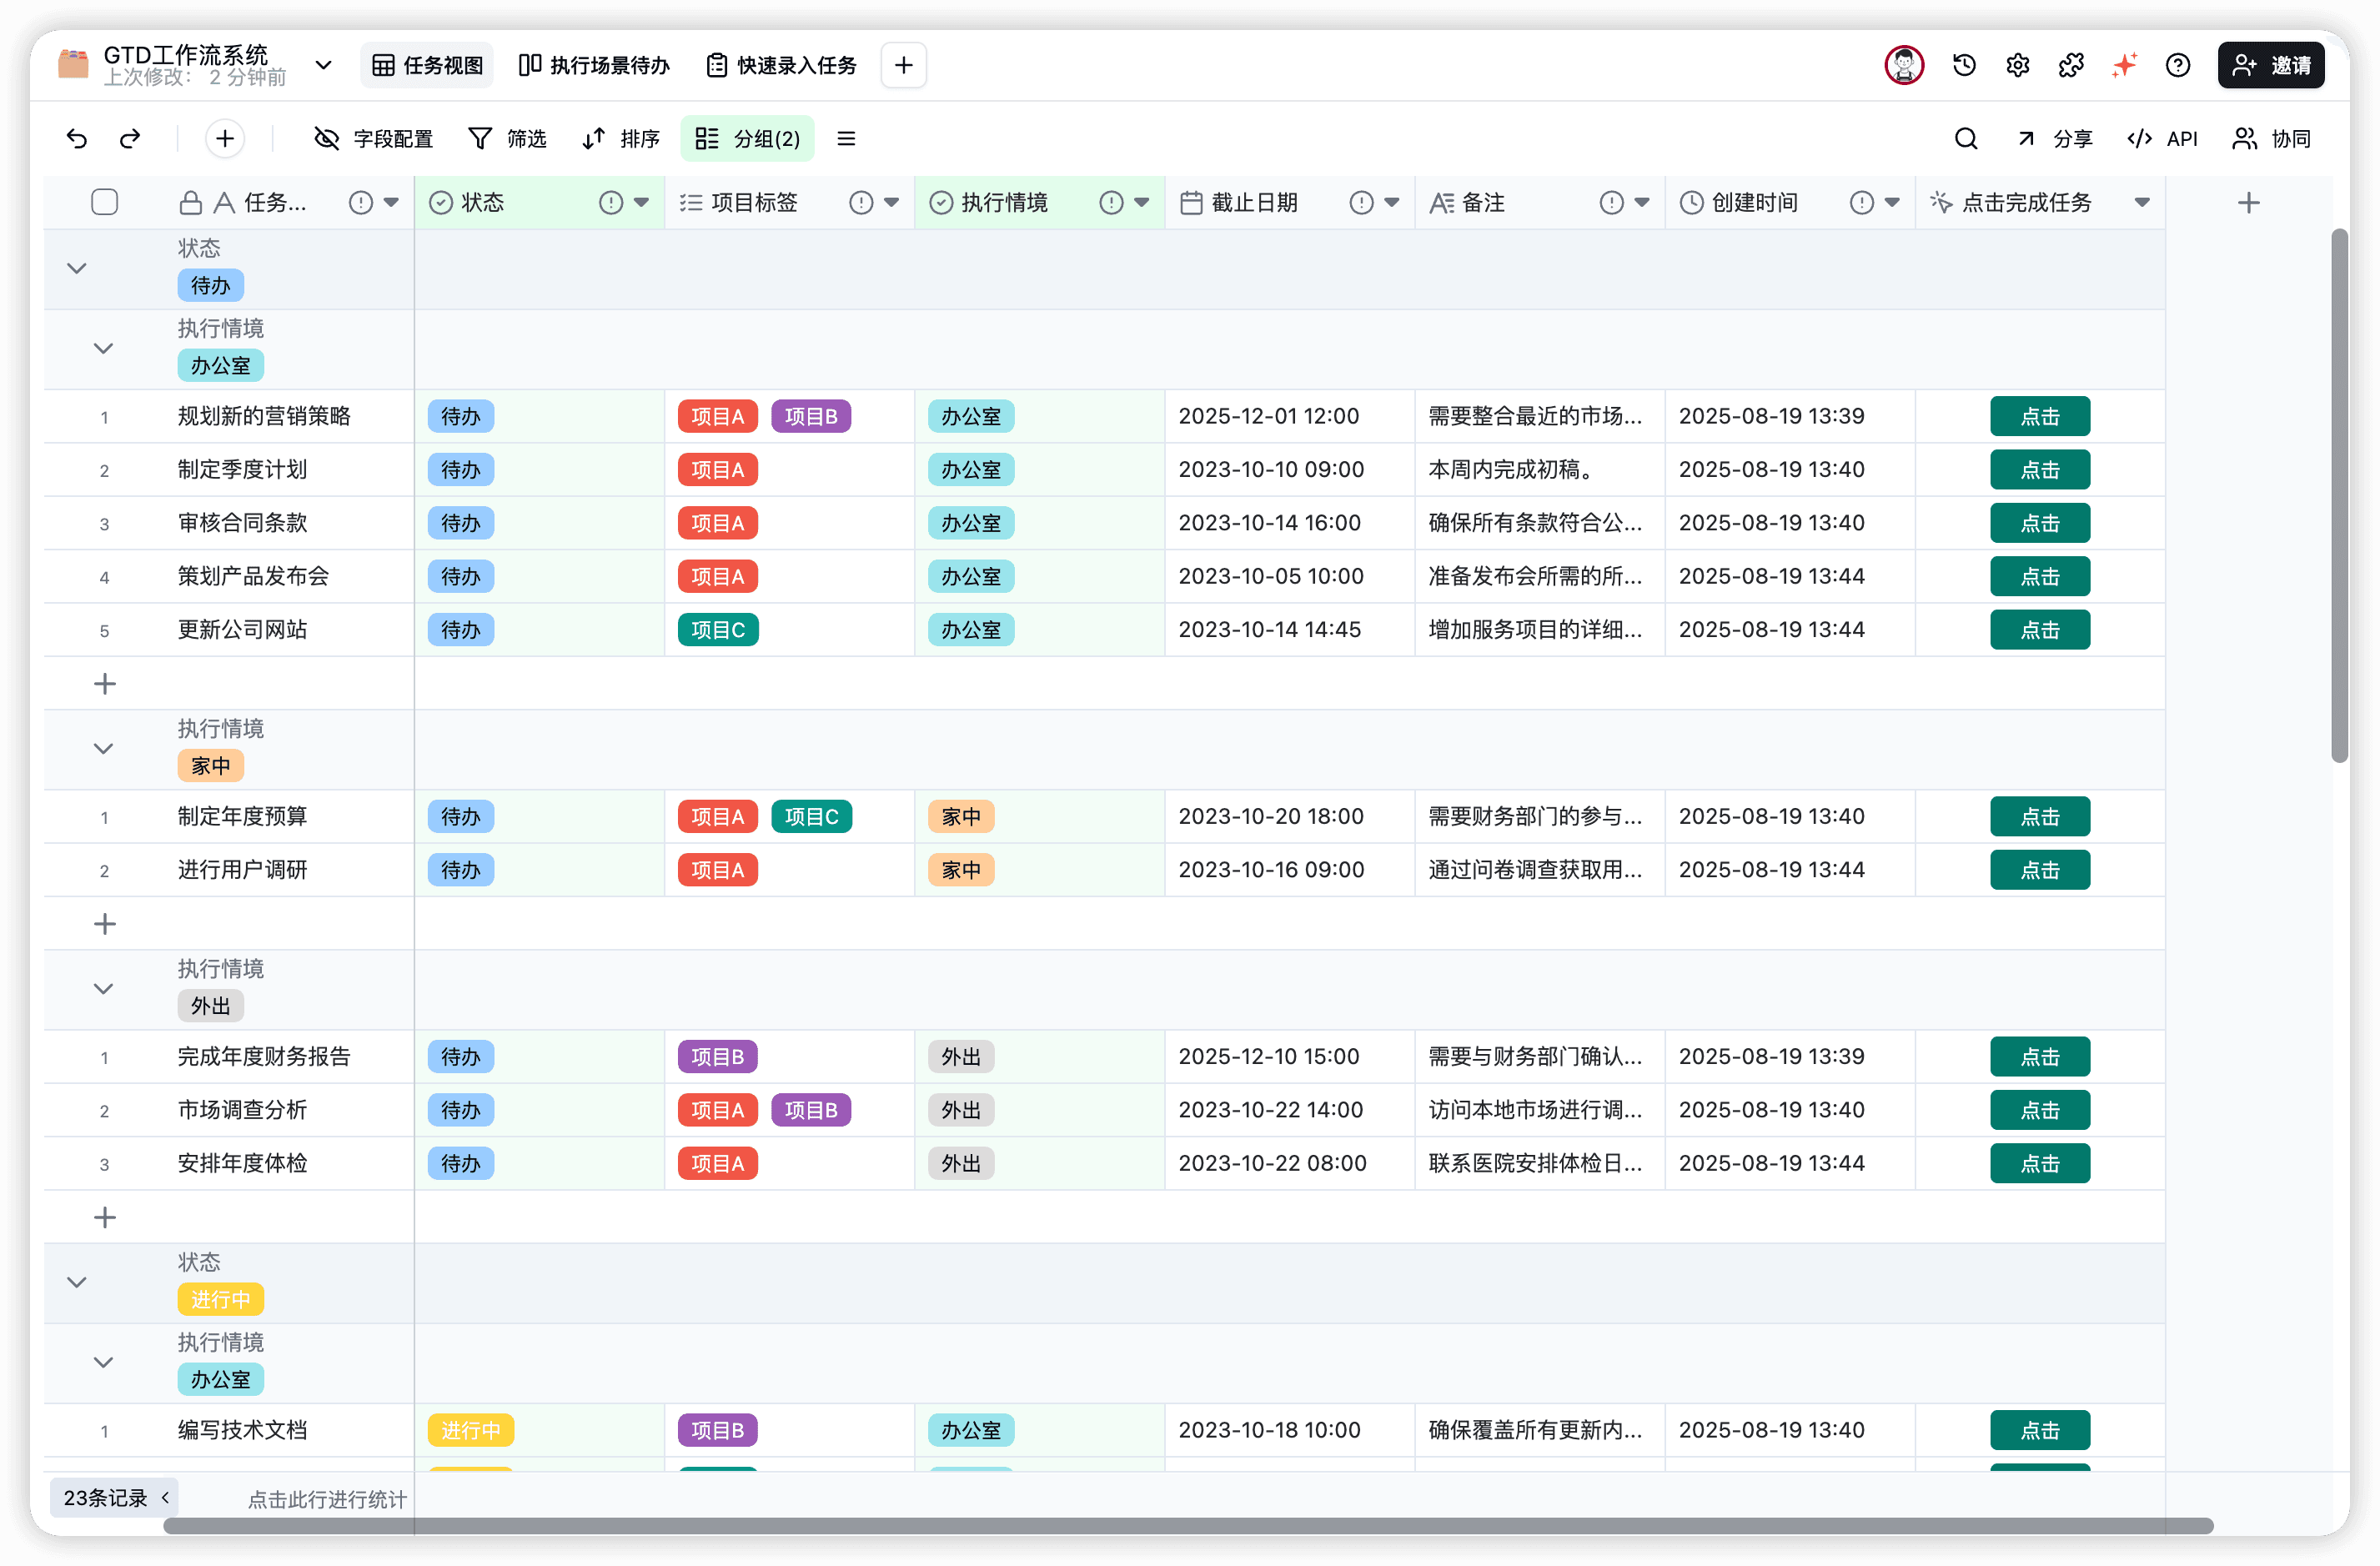Click the redo arrow icon
The image size is (2380, 1566).
(x=130, y=139)
